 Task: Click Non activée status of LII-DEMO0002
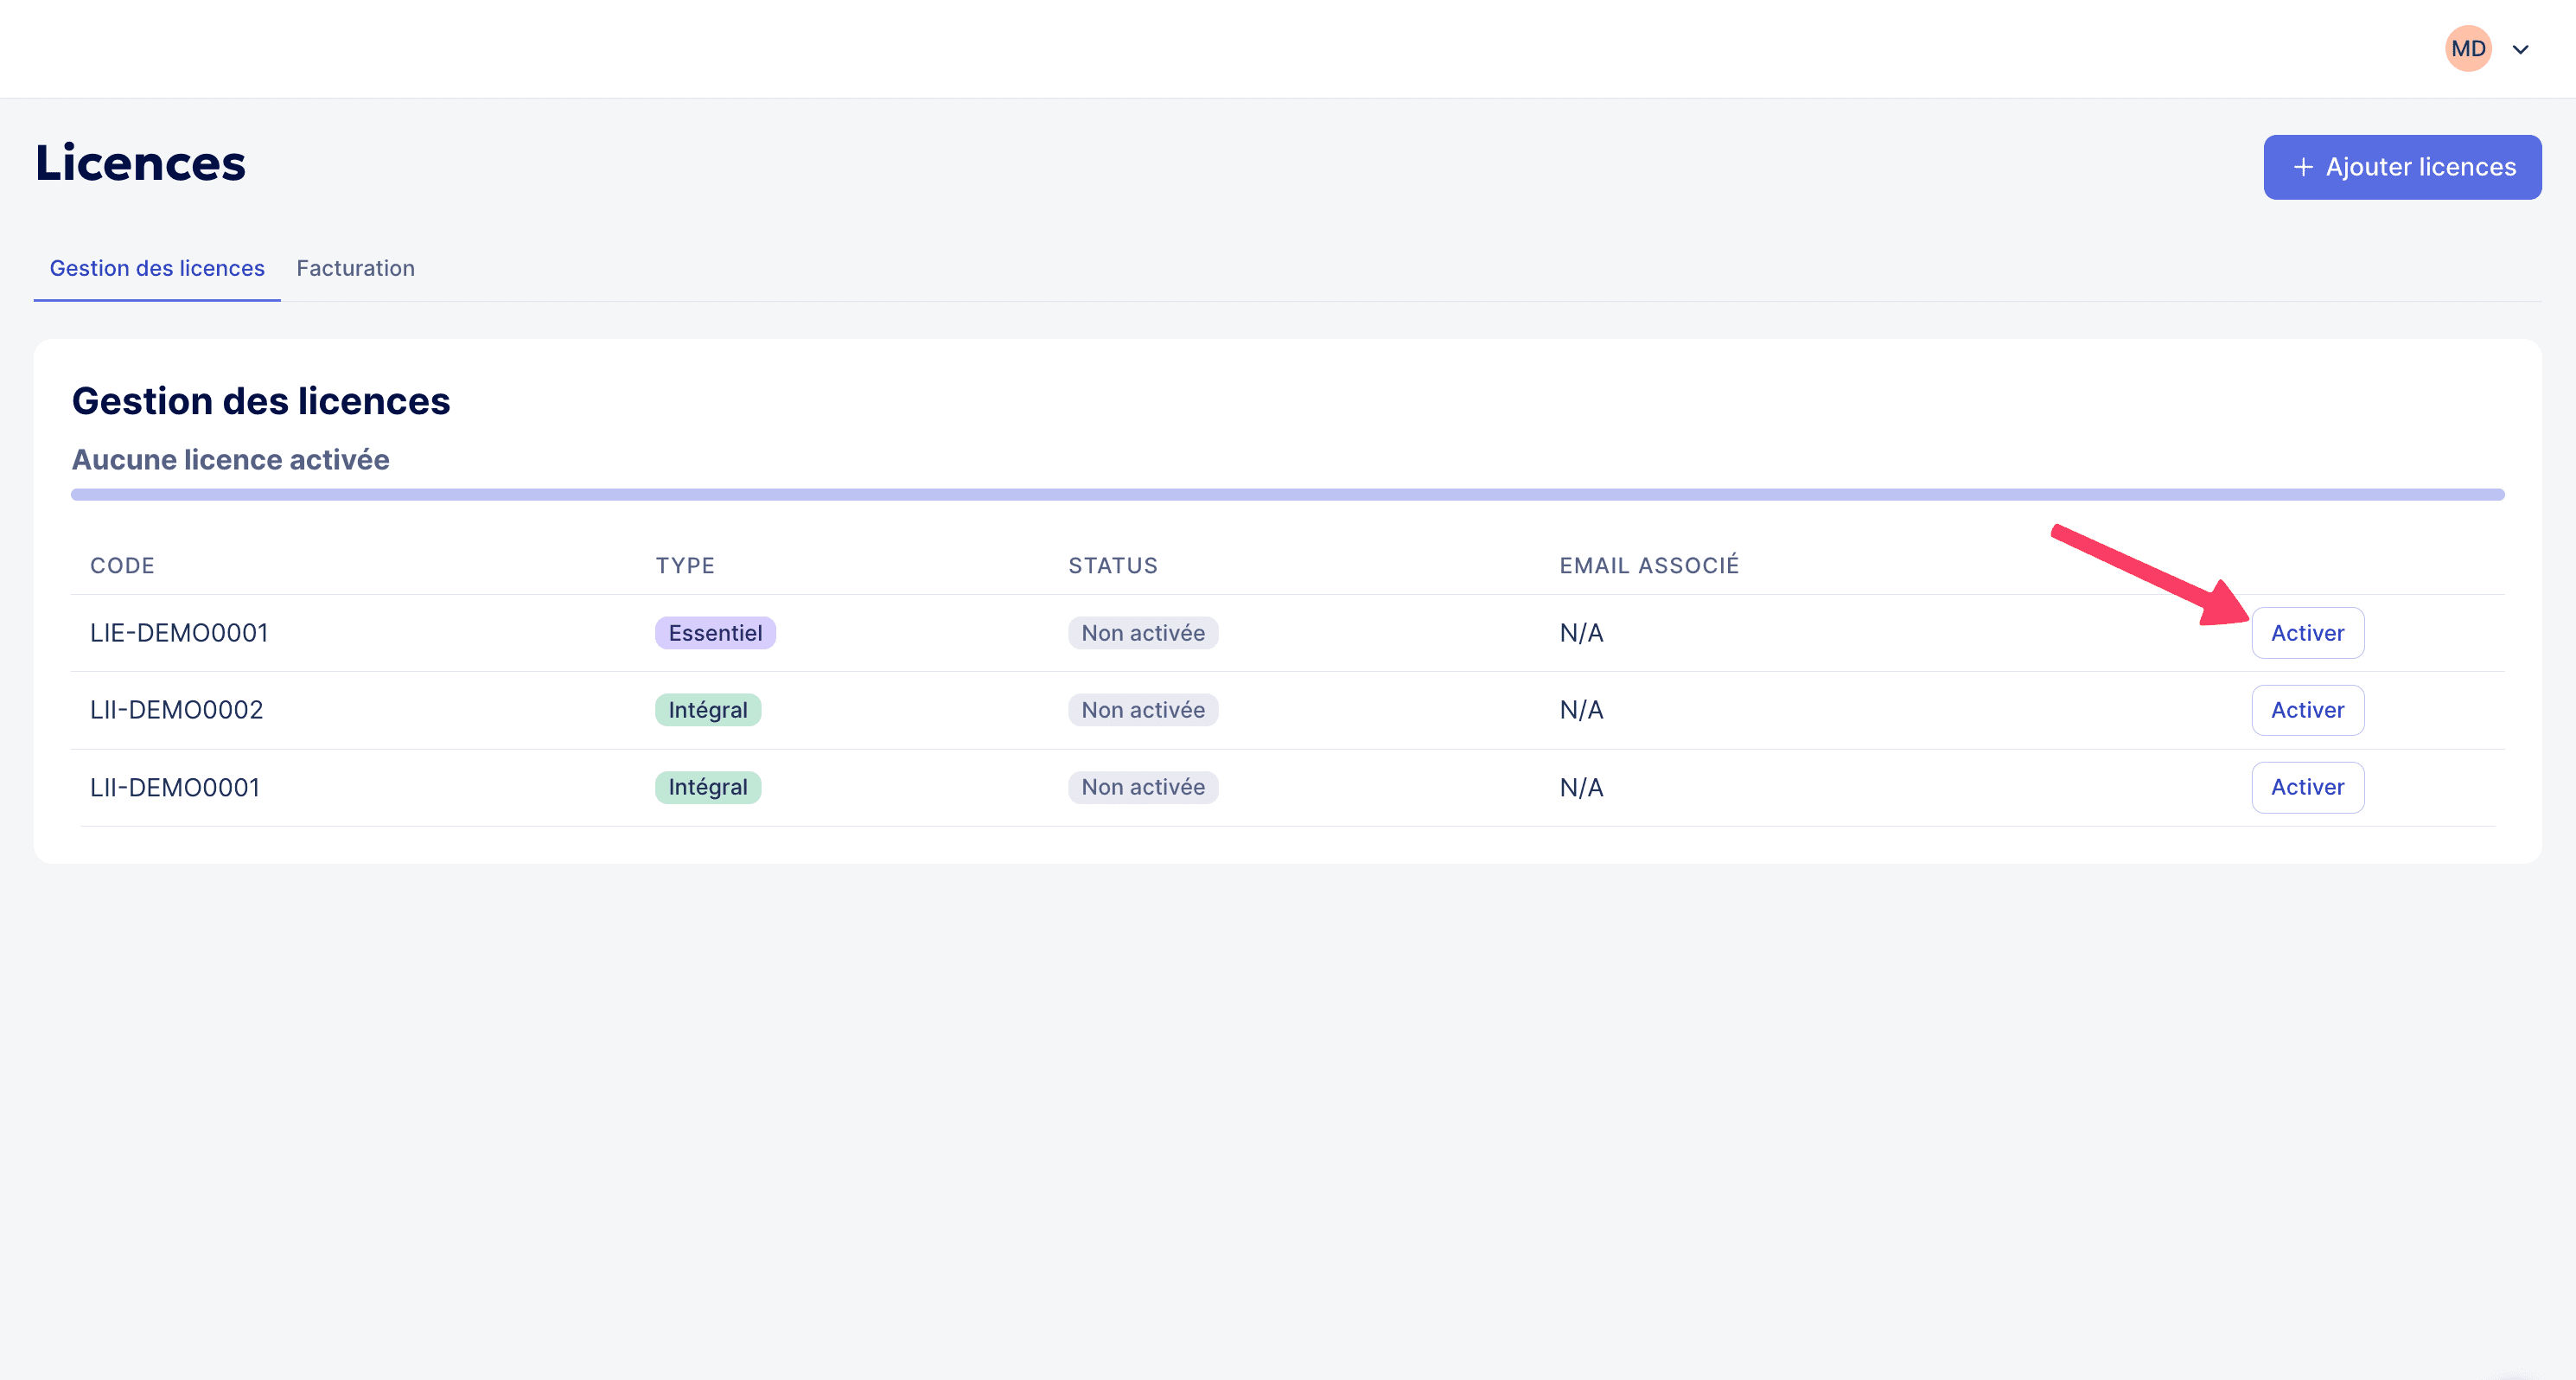coord(1143,710)
